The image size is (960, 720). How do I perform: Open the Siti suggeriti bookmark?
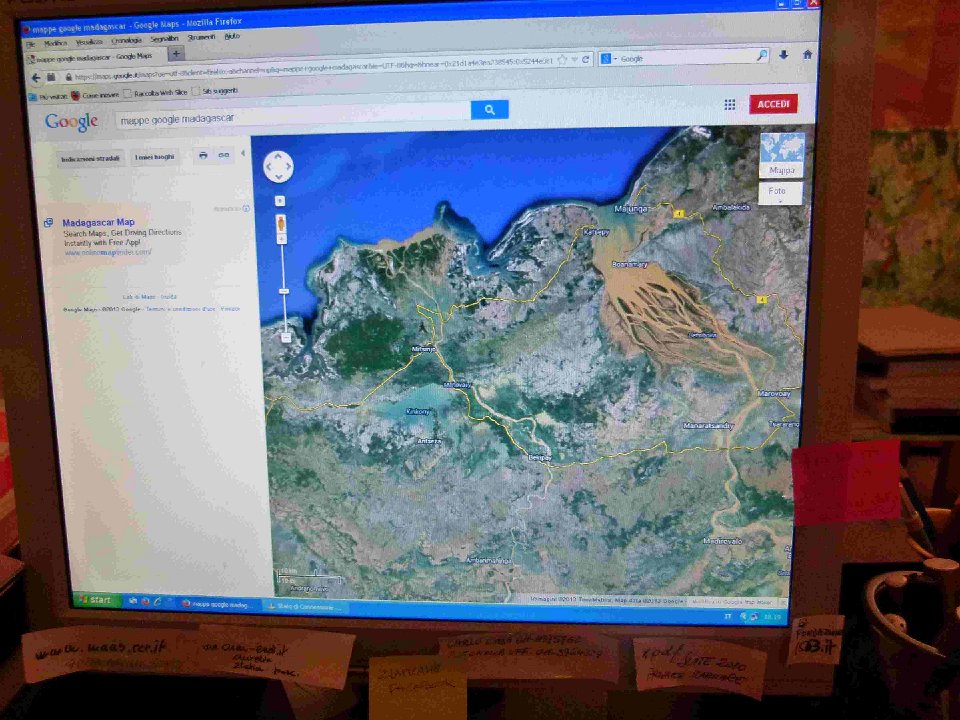click(x=215, y=91)
